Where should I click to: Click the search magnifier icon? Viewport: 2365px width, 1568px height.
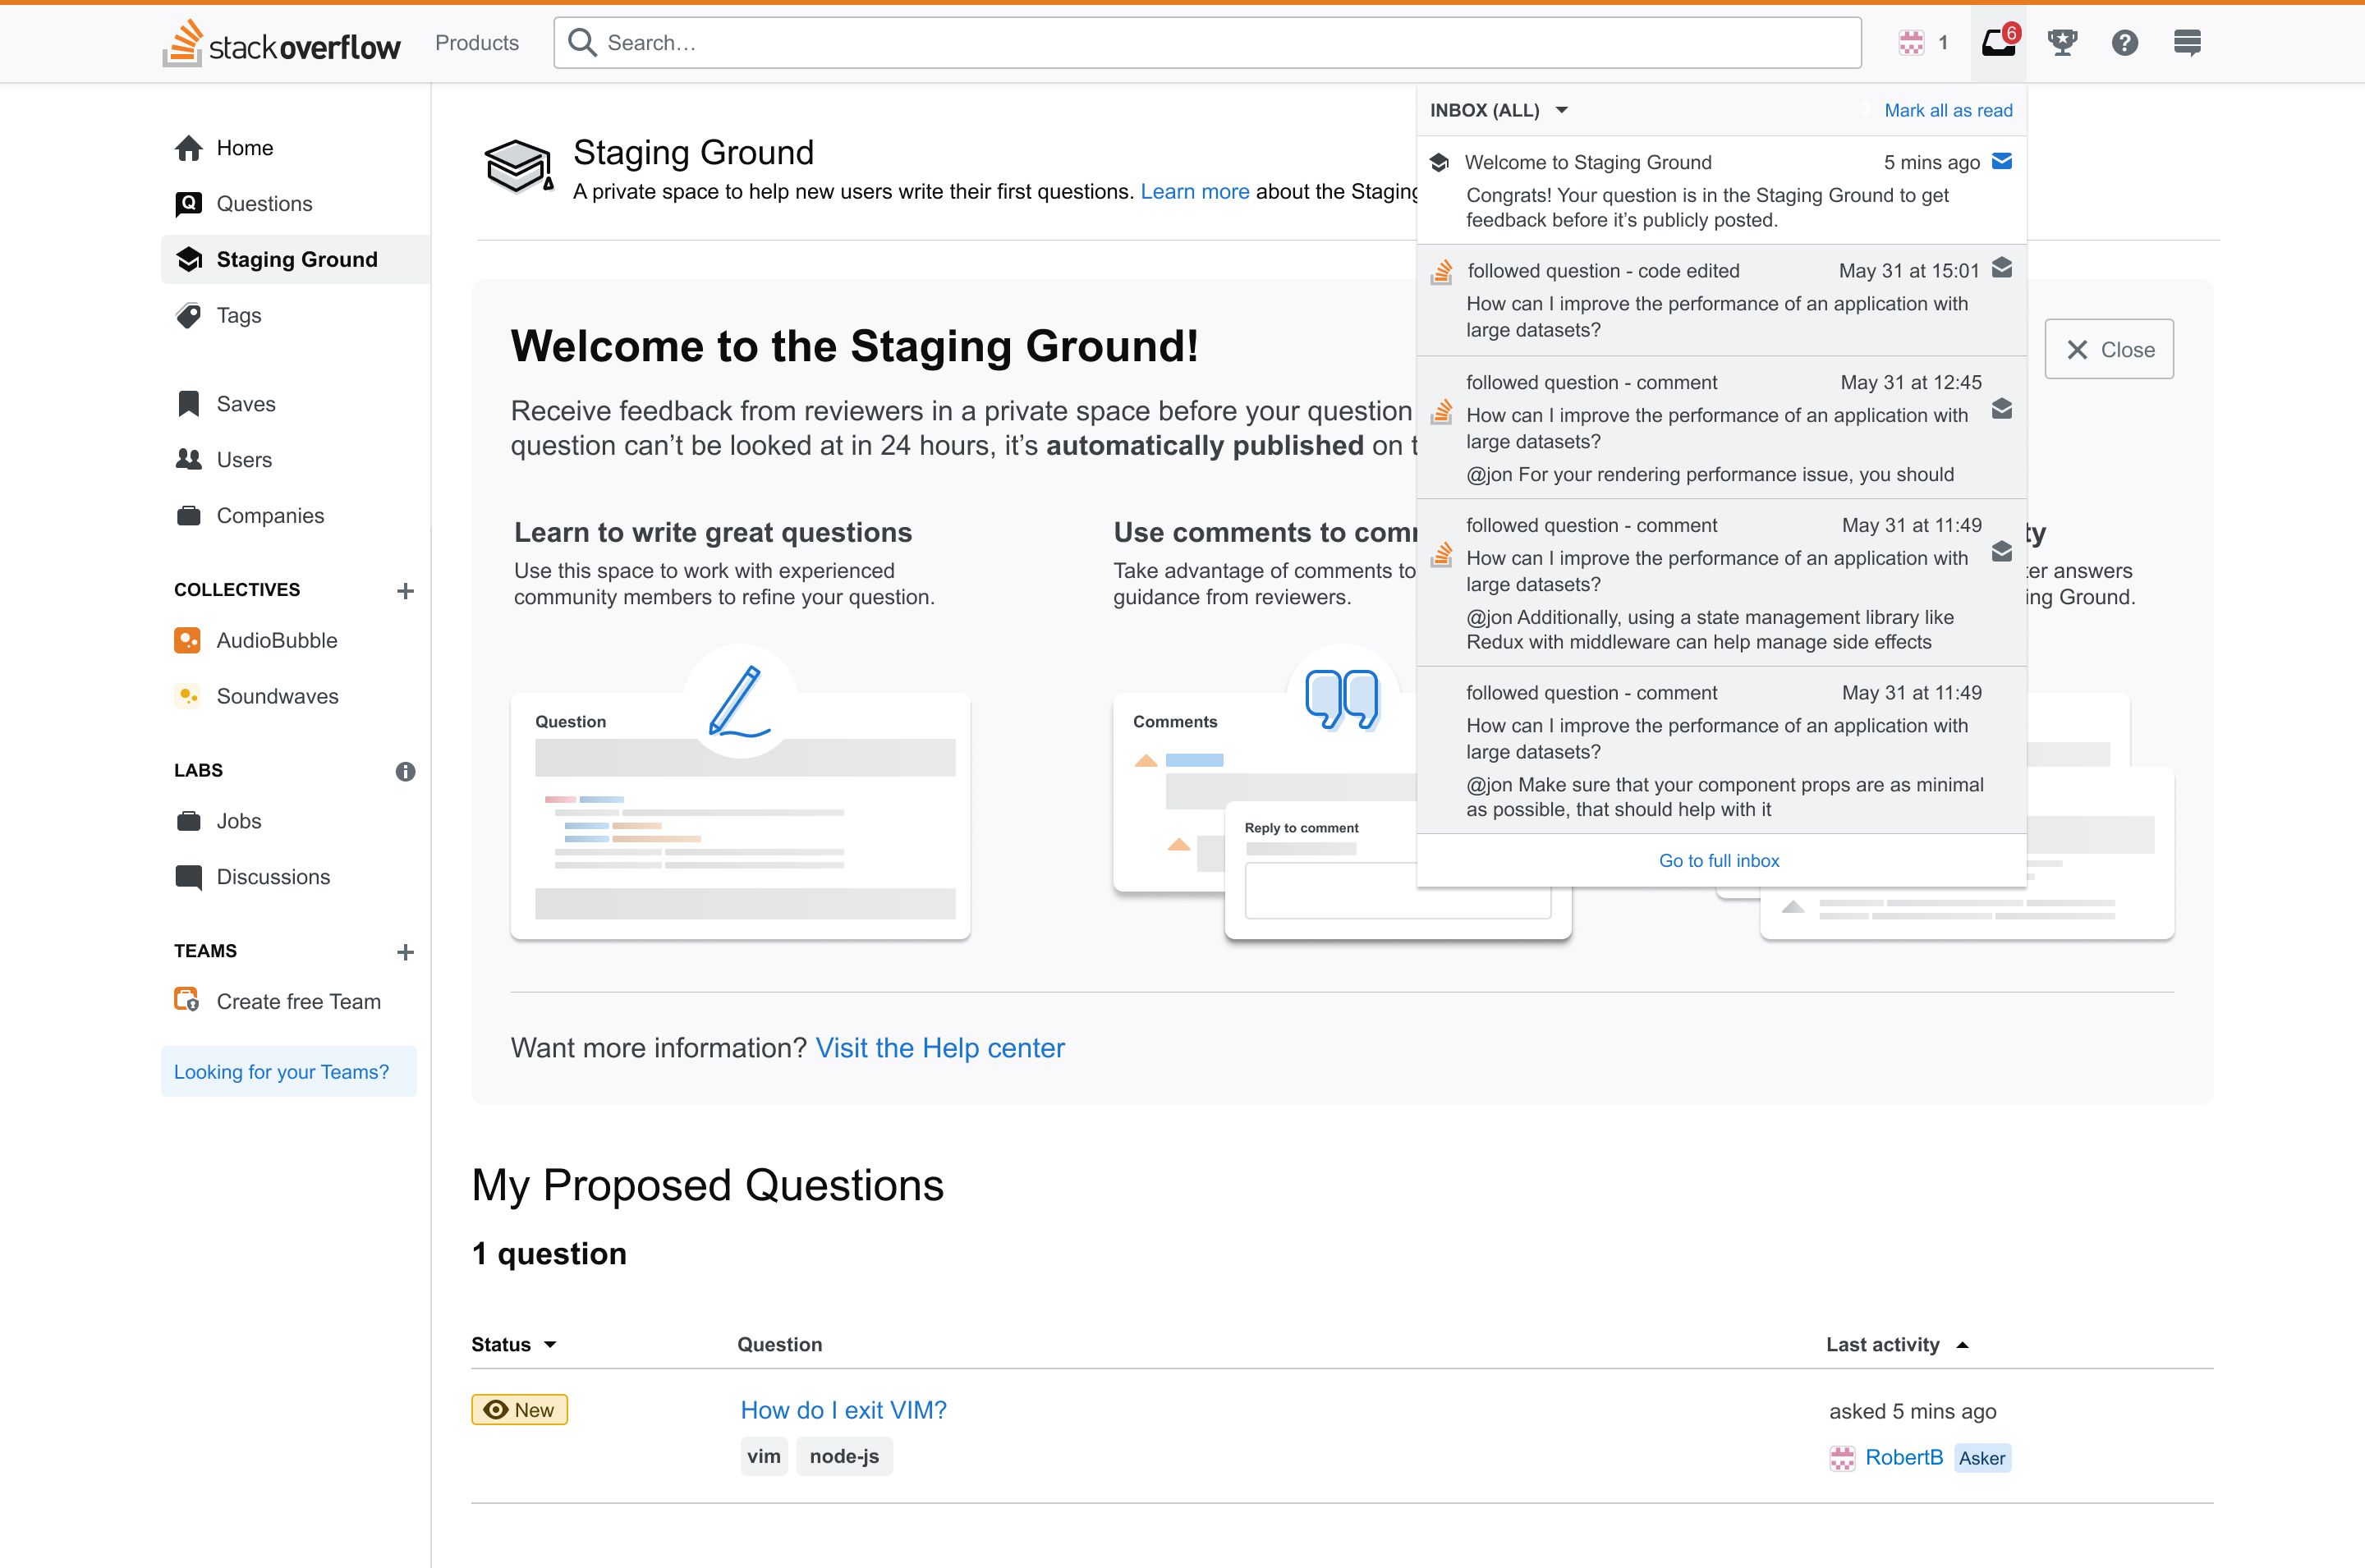pyautogui.click(x=581, y=42)
